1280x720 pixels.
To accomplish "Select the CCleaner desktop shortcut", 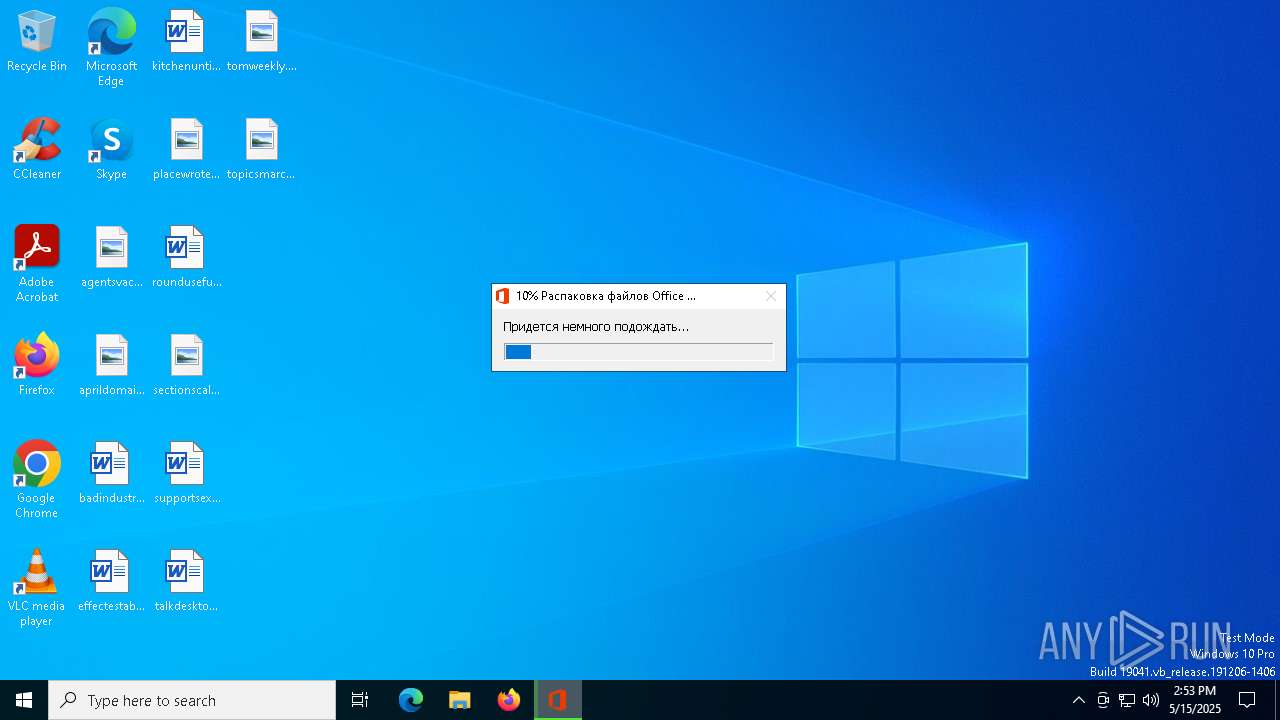I will (x=37, y=150).
